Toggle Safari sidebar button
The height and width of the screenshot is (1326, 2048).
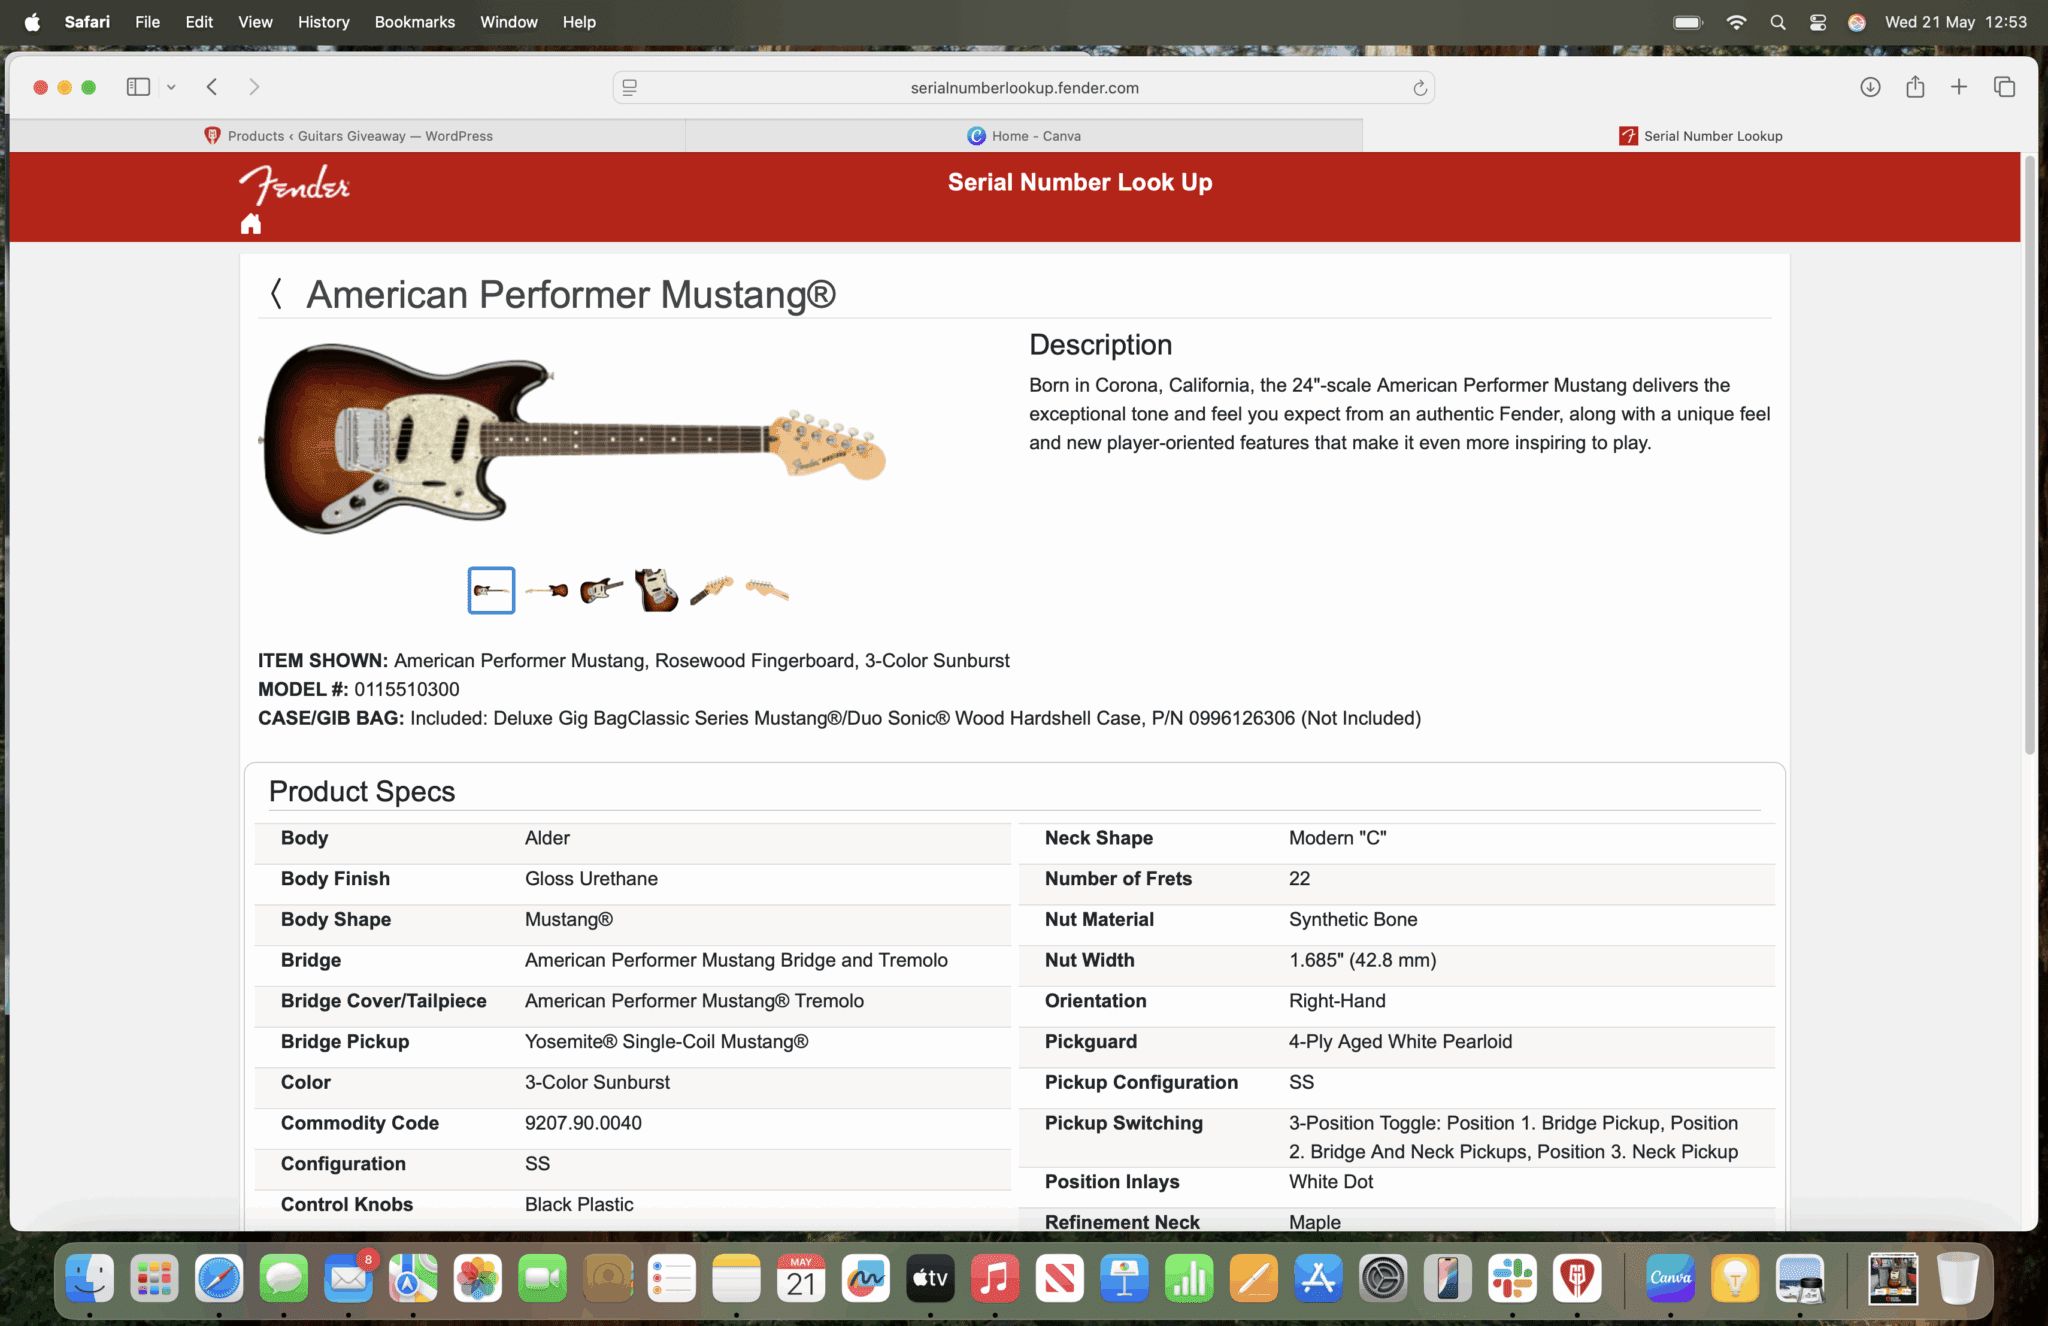click(x=139, y=87)
